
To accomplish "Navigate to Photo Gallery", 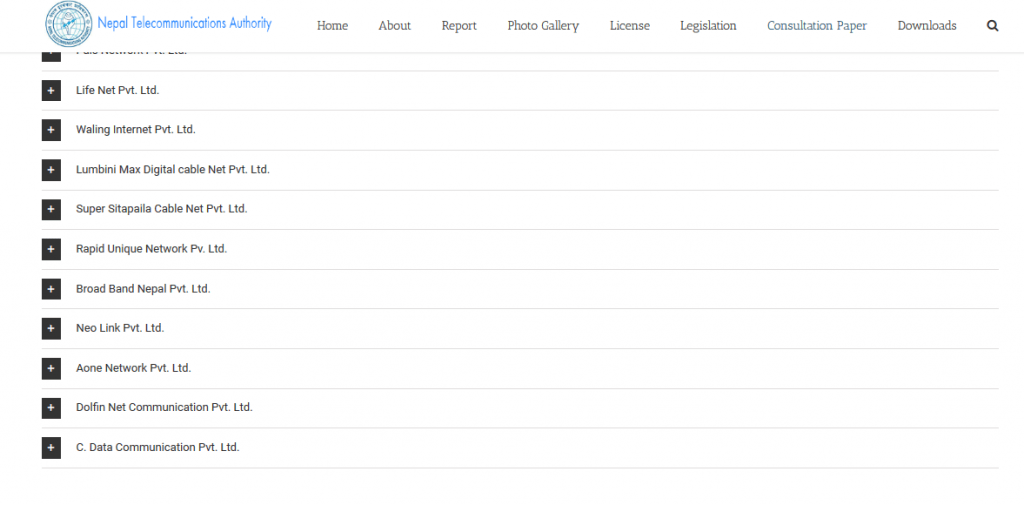I will click(543, 26).
